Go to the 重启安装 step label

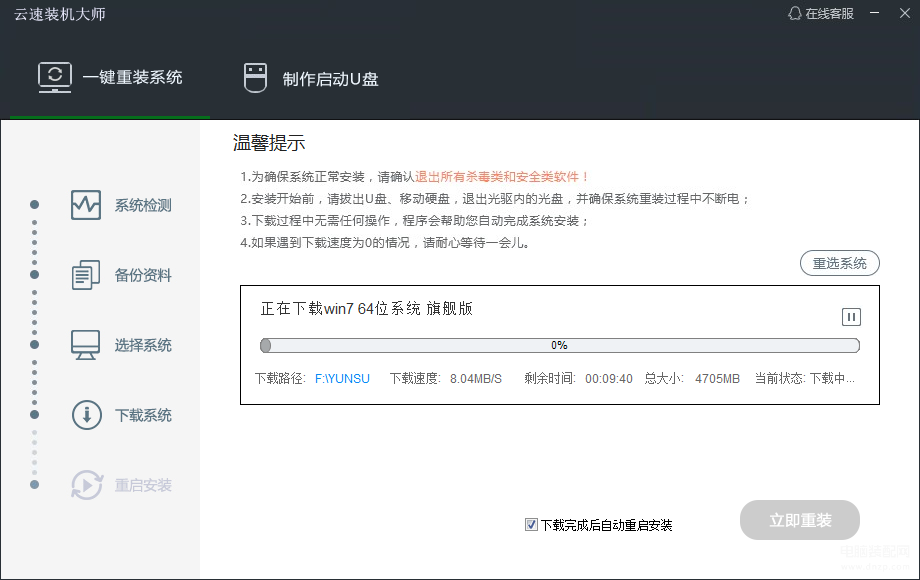click(143, 485)
